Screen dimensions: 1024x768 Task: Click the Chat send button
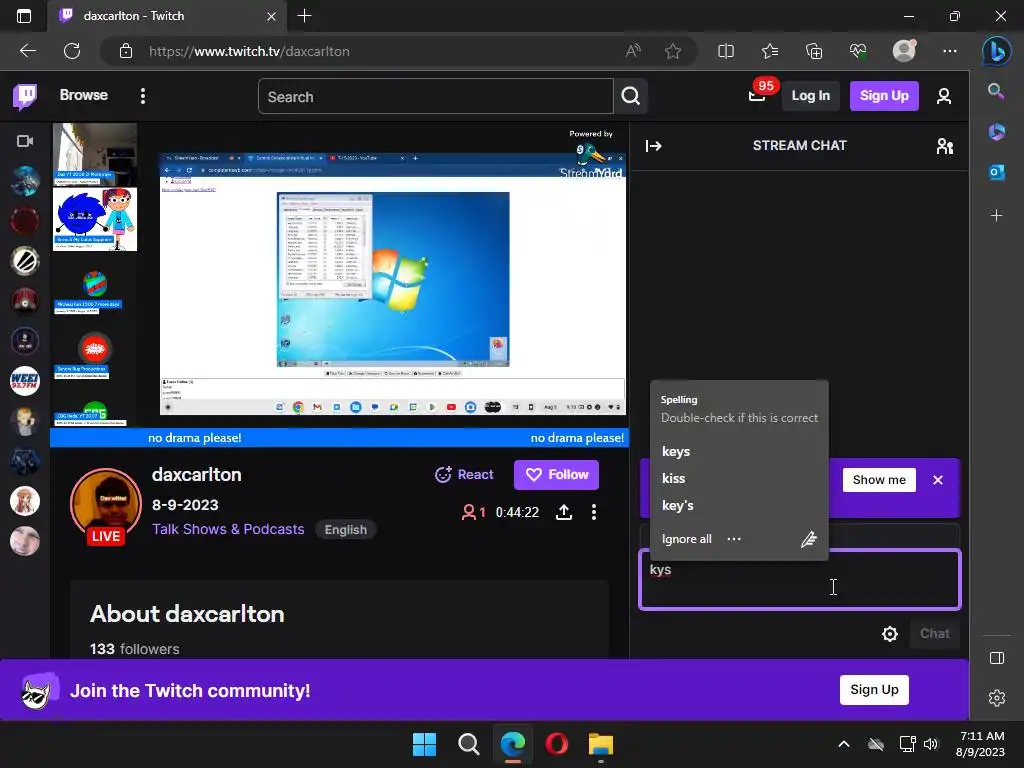935,633
